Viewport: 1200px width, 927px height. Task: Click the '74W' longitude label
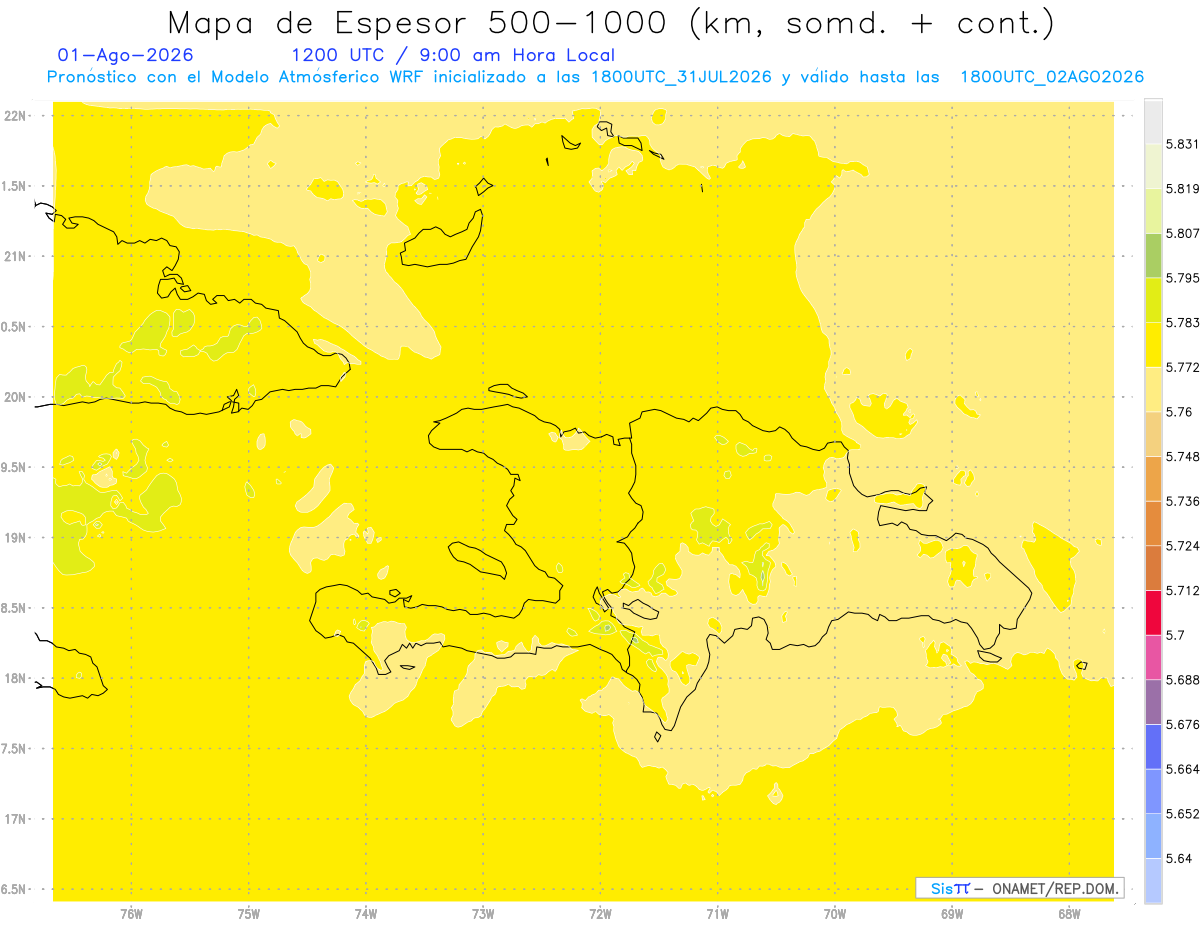[366, 914]
